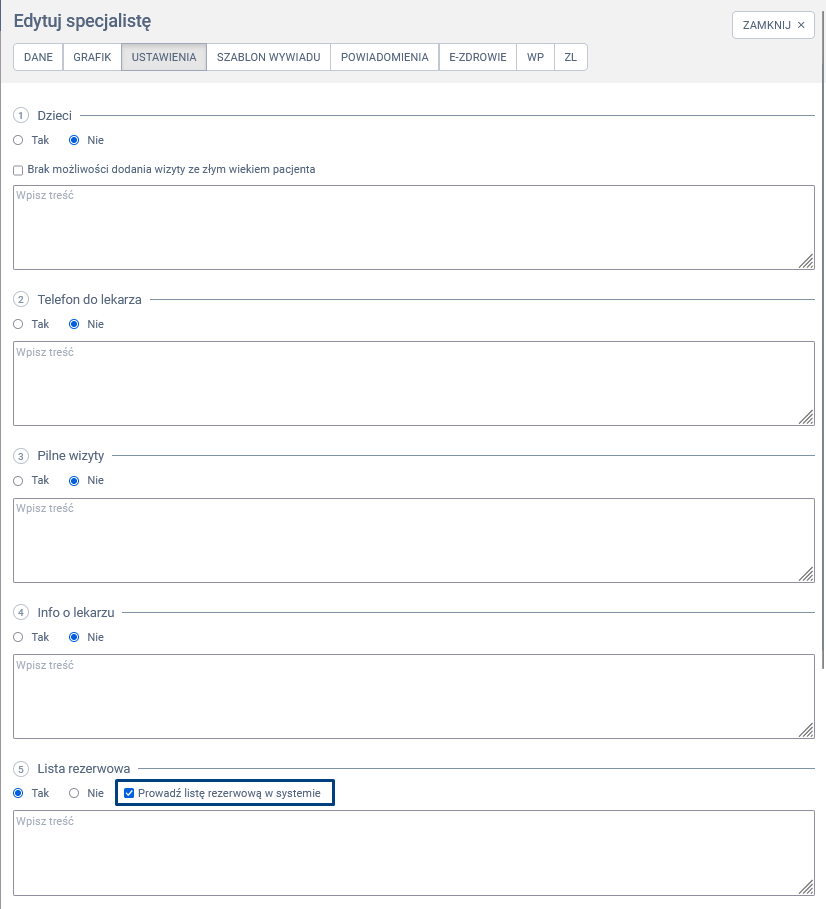This screenshot has height=909, width=826.
Task: Set Info o lekarzu to Tak
Action: [19, 637]
